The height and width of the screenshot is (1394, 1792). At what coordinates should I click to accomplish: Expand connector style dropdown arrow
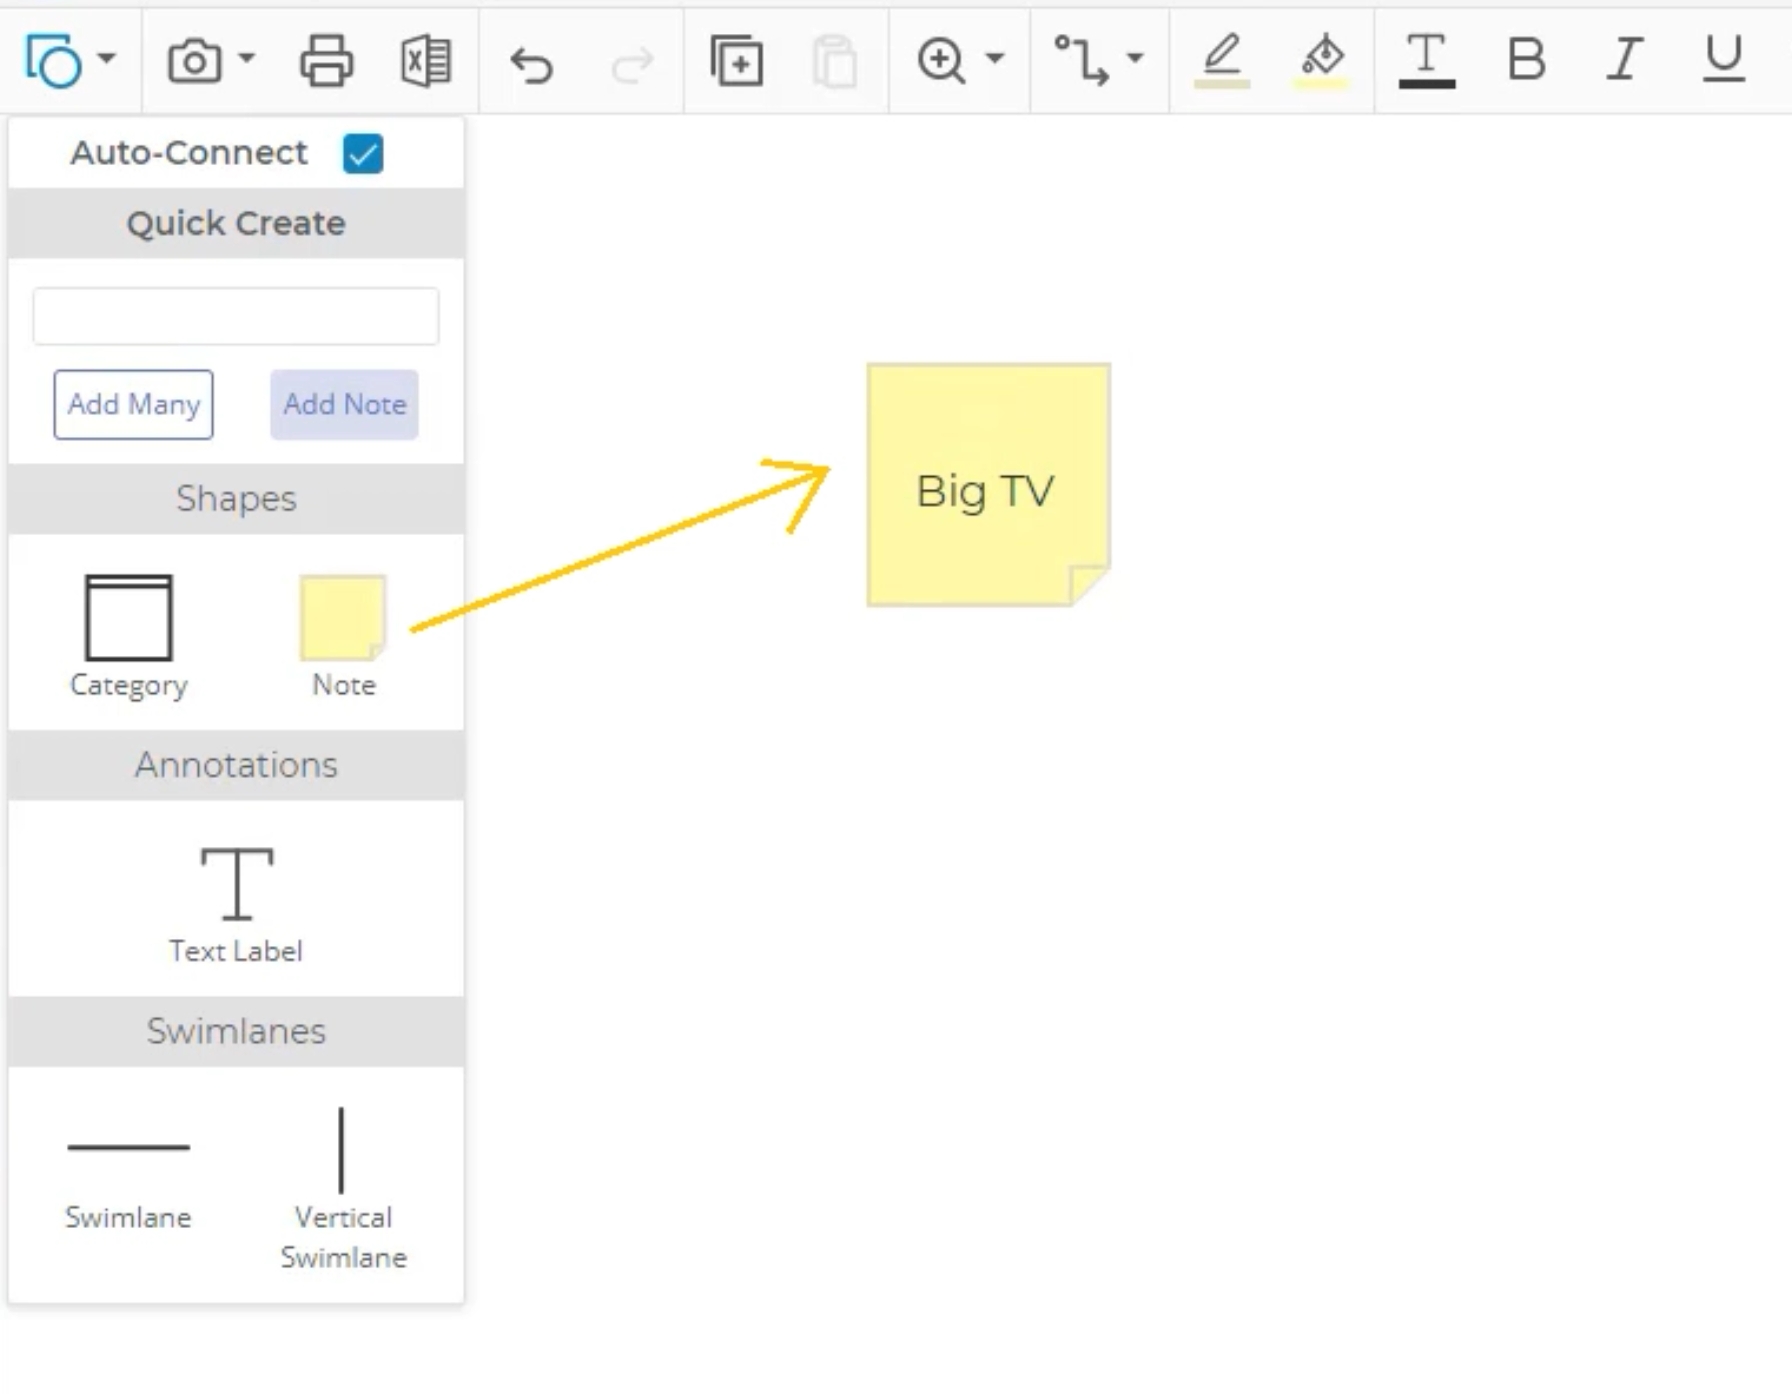(1135, 58)
